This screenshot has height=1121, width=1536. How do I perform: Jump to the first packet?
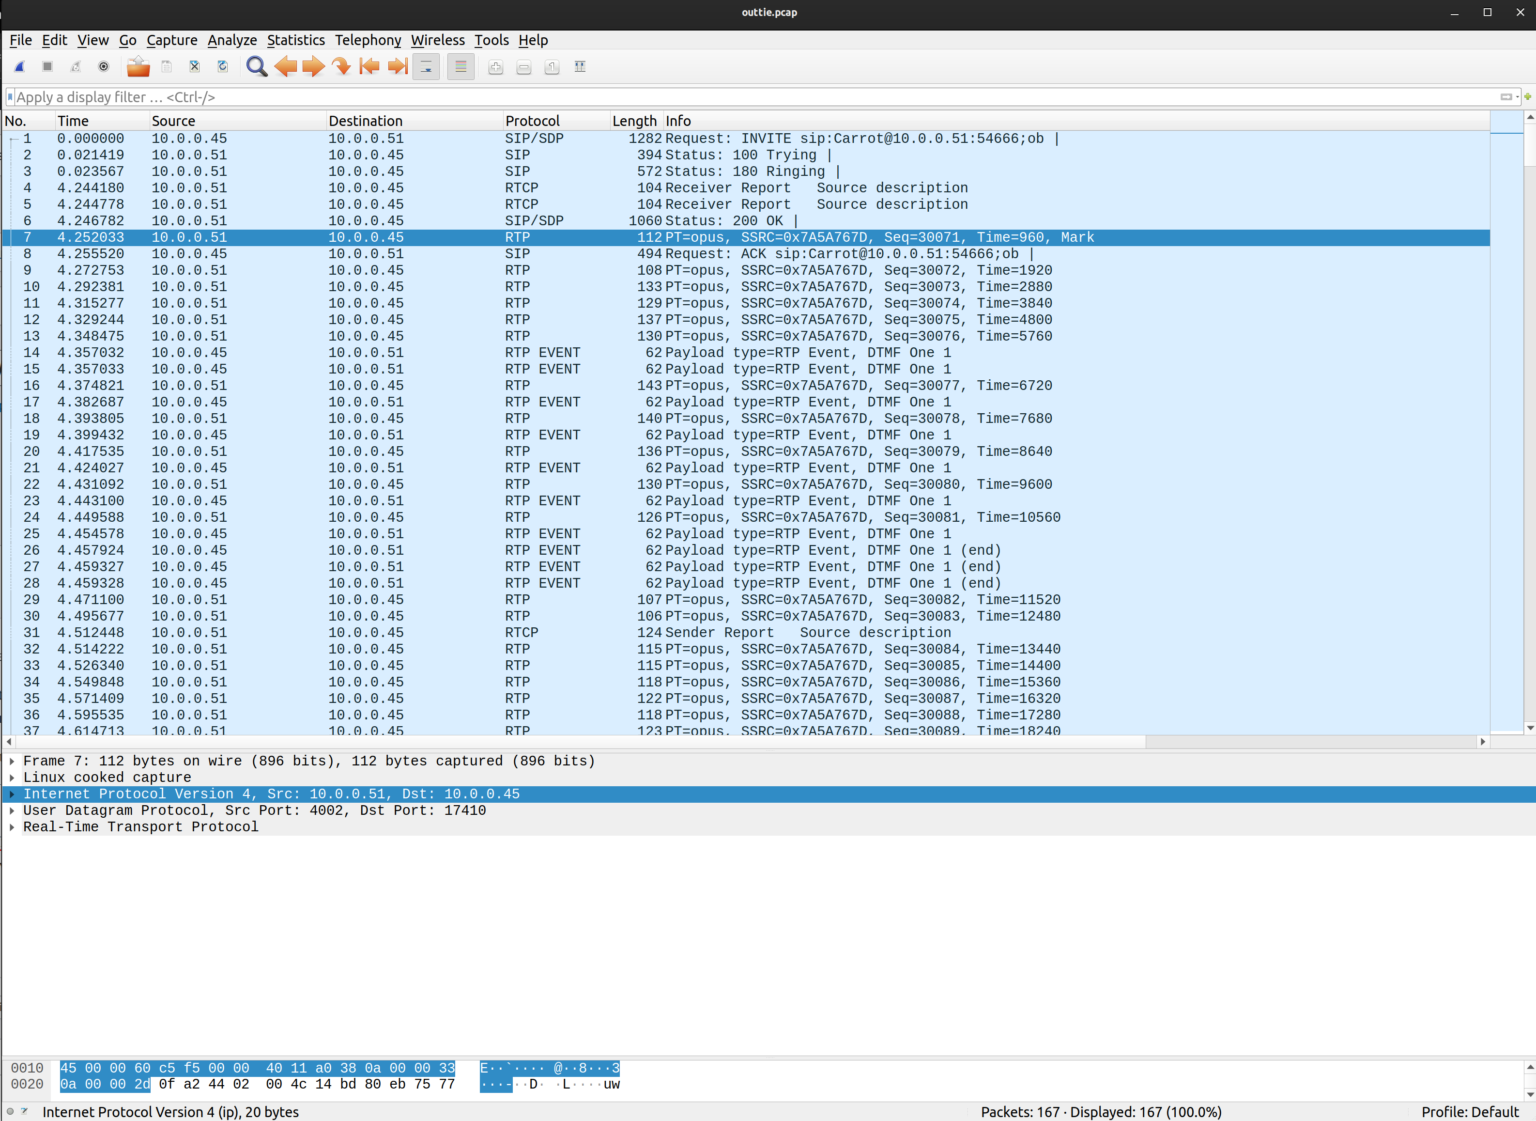click(369, 66)
